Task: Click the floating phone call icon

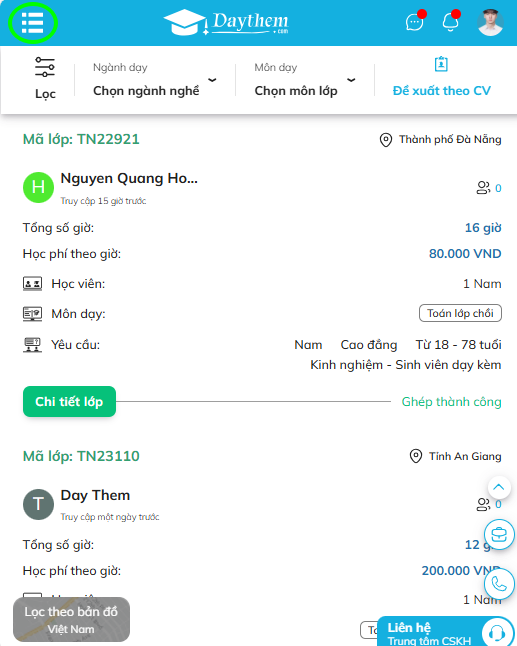Action: (499, 583)
